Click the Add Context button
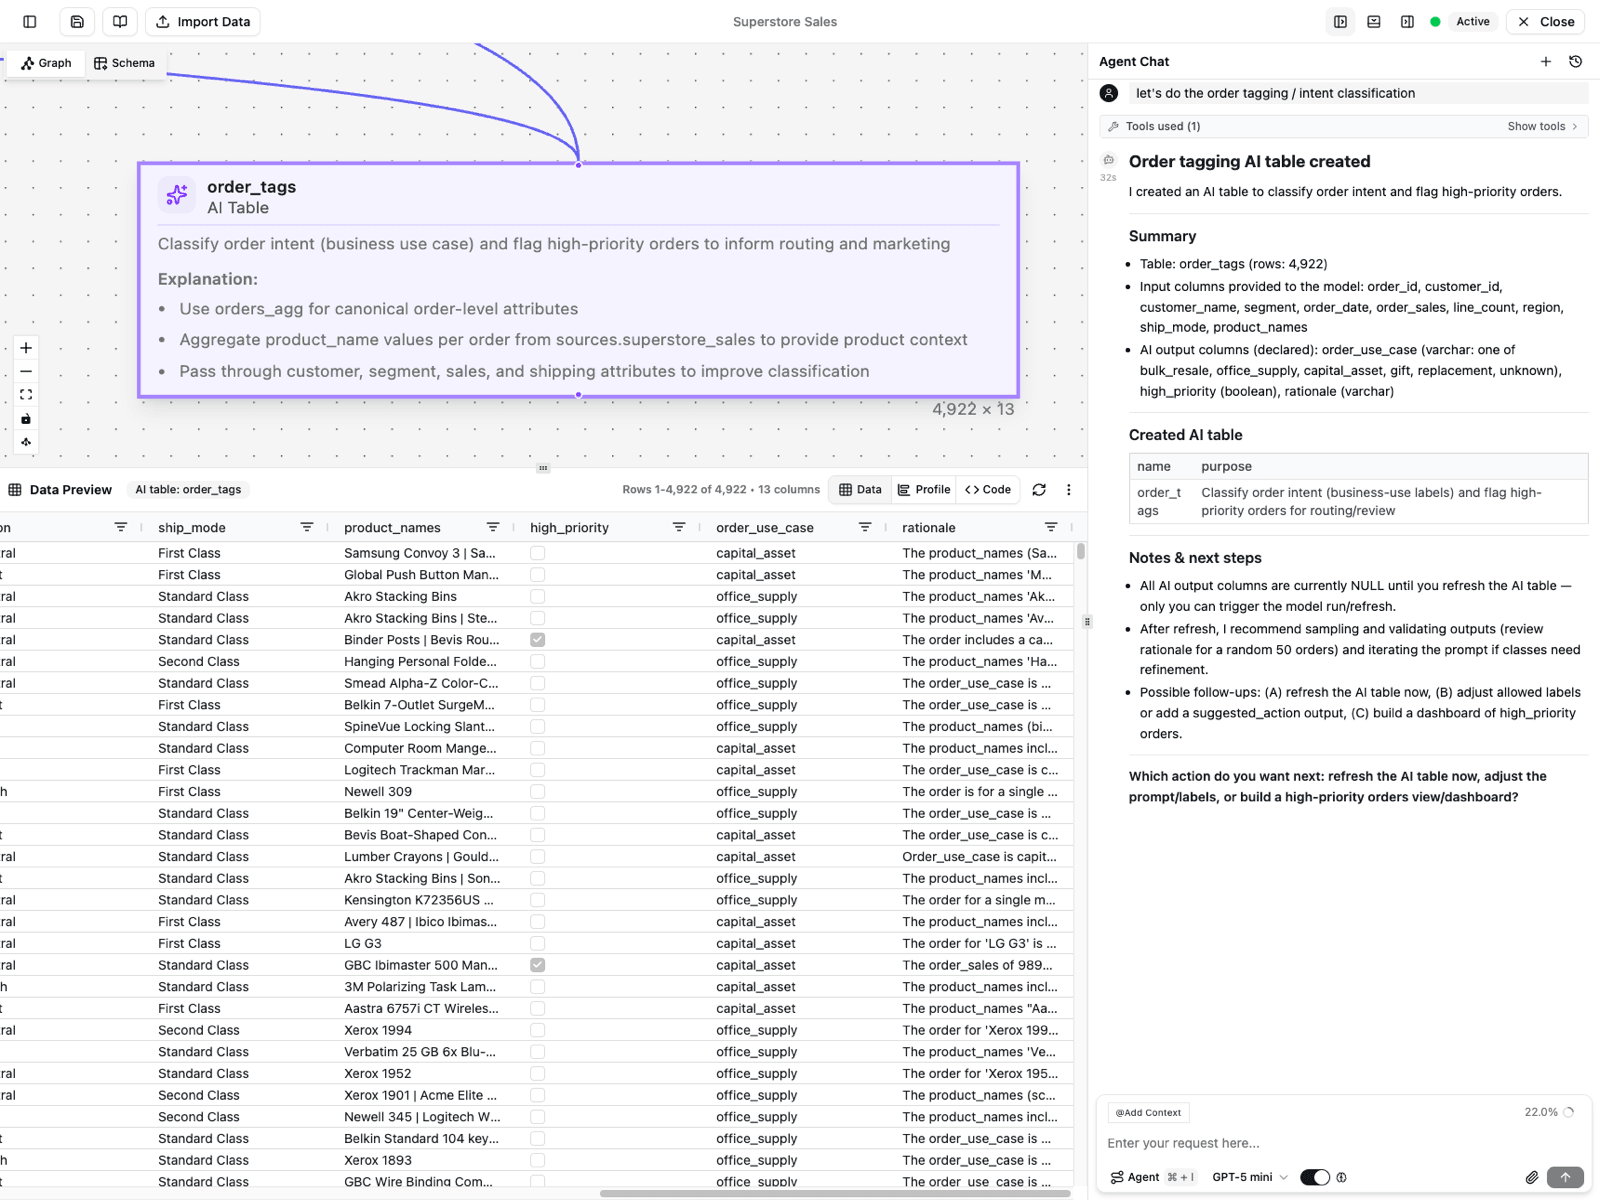This screenshot has height=1200, width=1600. (x=1148, y=1112)
